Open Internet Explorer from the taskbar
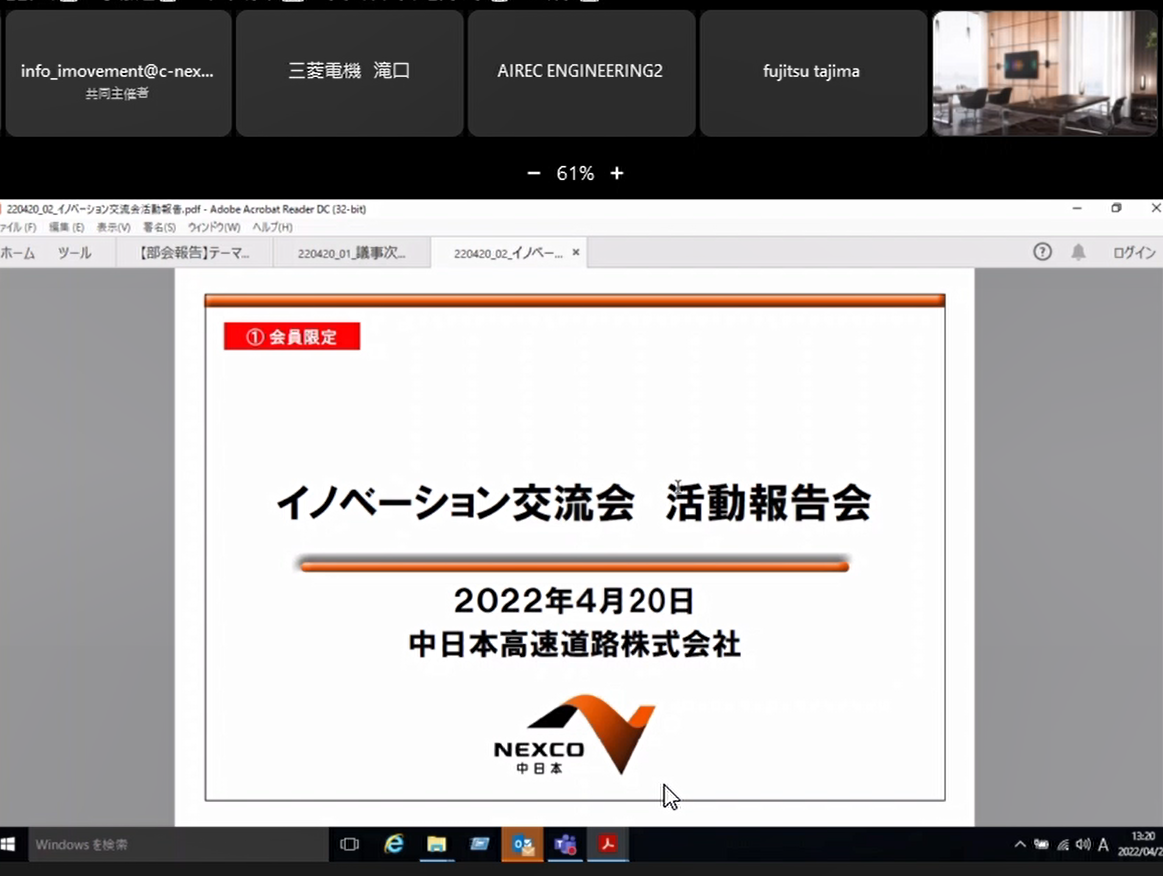Screen dimensions: 1163x876 [x=394, y=844]
